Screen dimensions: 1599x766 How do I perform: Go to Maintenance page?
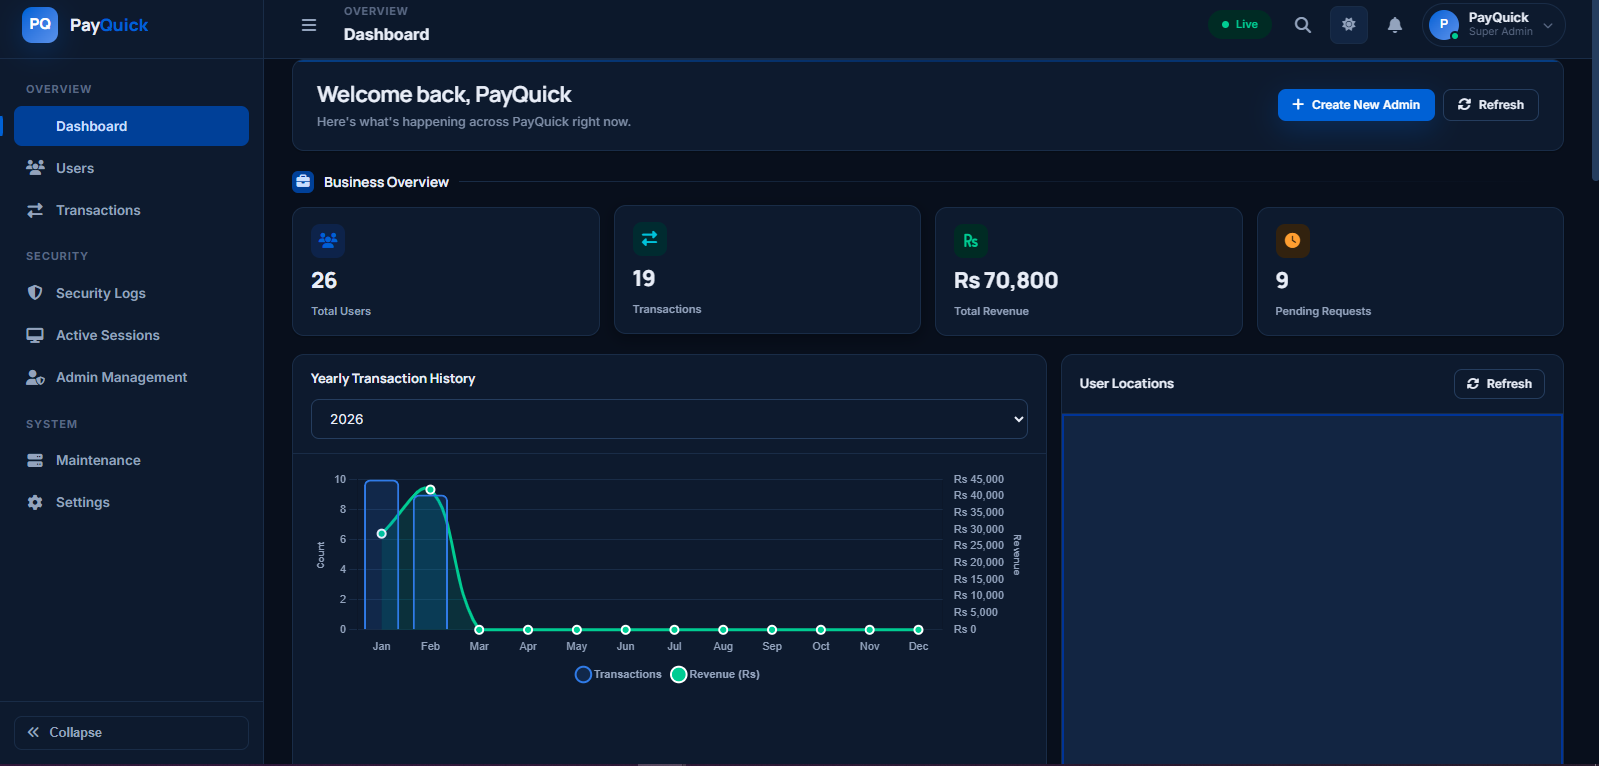click(131, 460)
